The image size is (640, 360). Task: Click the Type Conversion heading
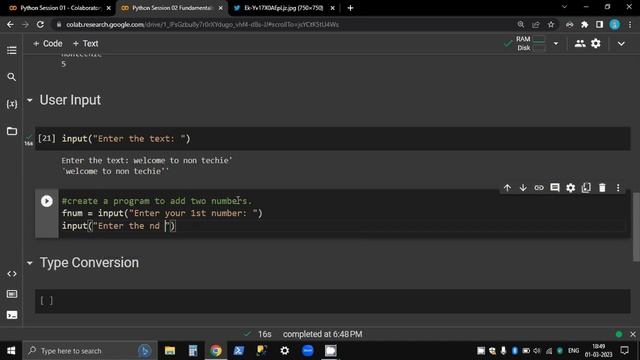tap(89, 263)
